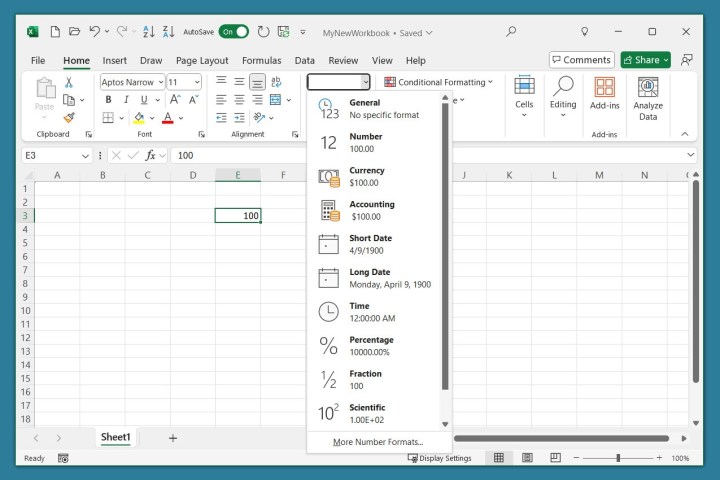Click the Add-ins icon in ribbon
This screenshot has height=480, width=720.
point(604,94)
